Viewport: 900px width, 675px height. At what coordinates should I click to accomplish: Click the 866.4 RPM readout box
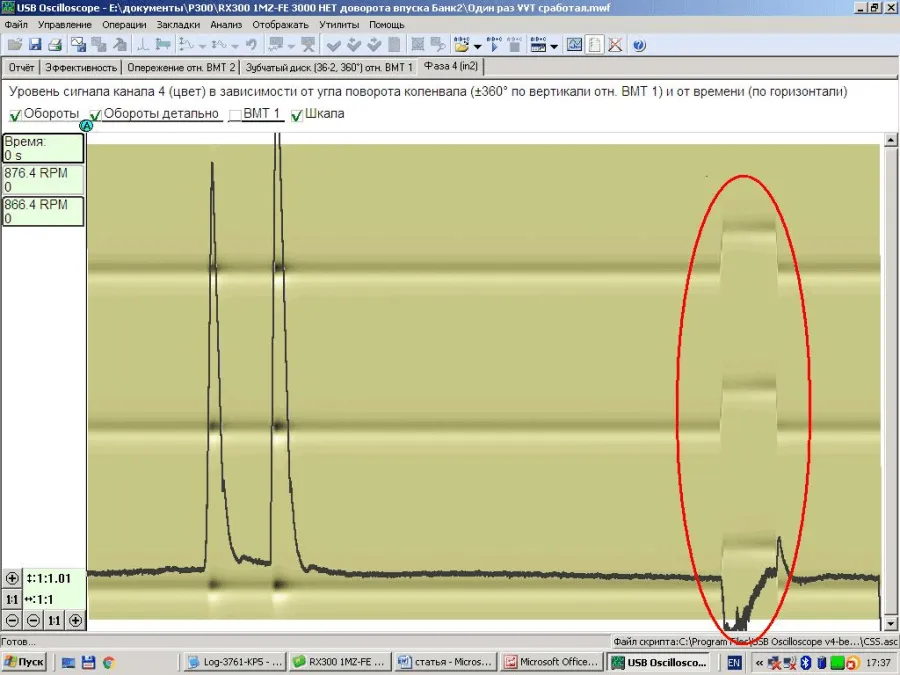pos(44,211)
